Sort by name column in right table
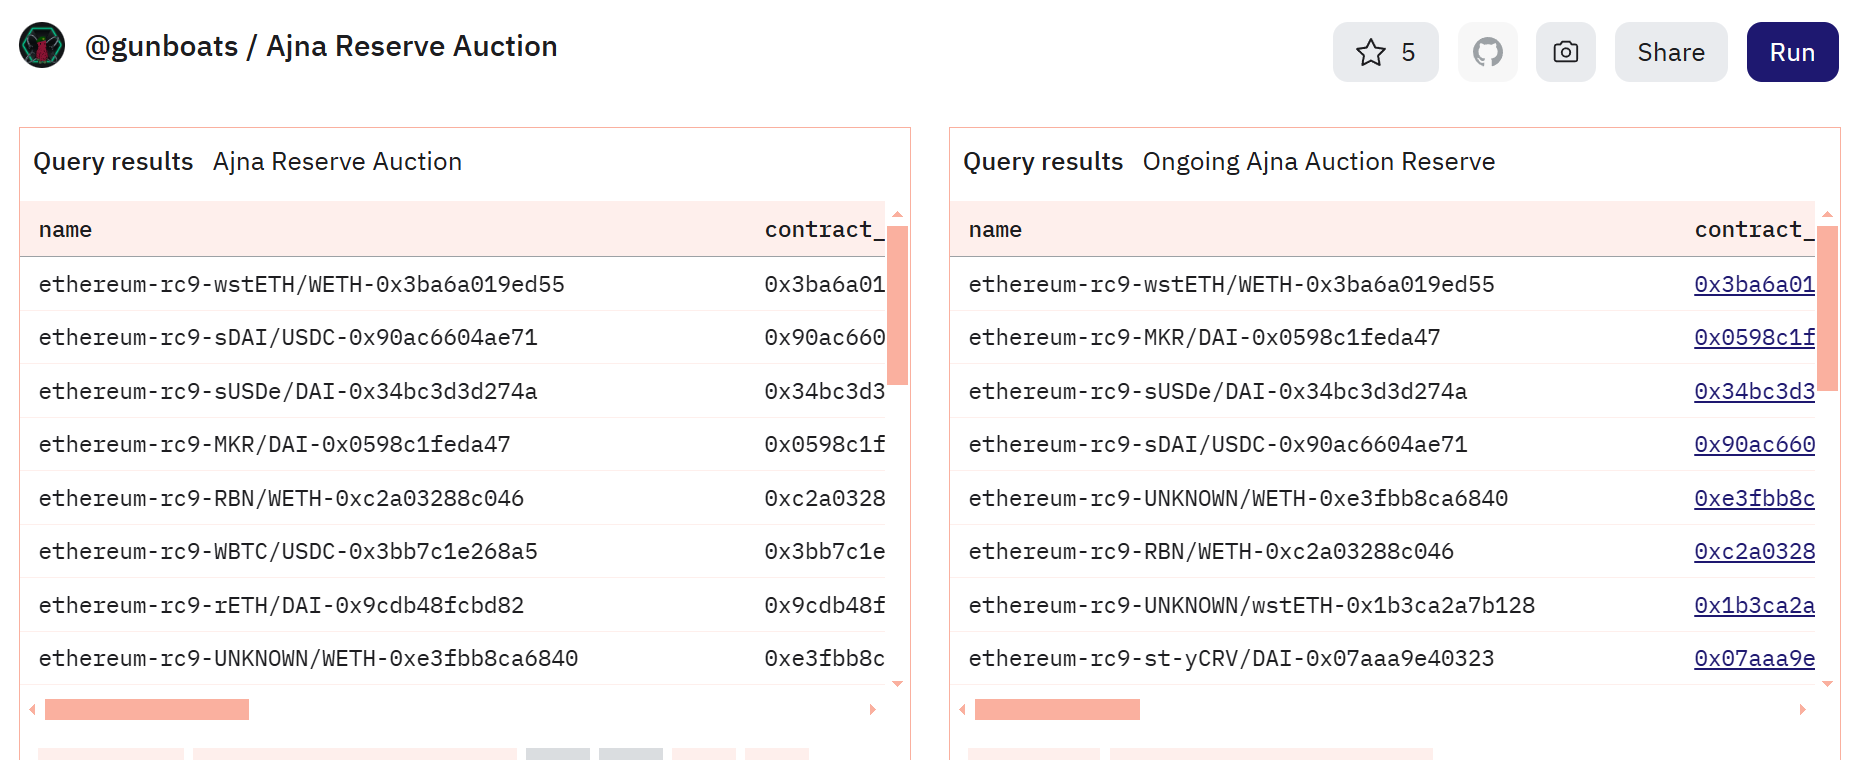Image resolution: width=1859 pixels, height=760 pixels. [x=995, y=229]
